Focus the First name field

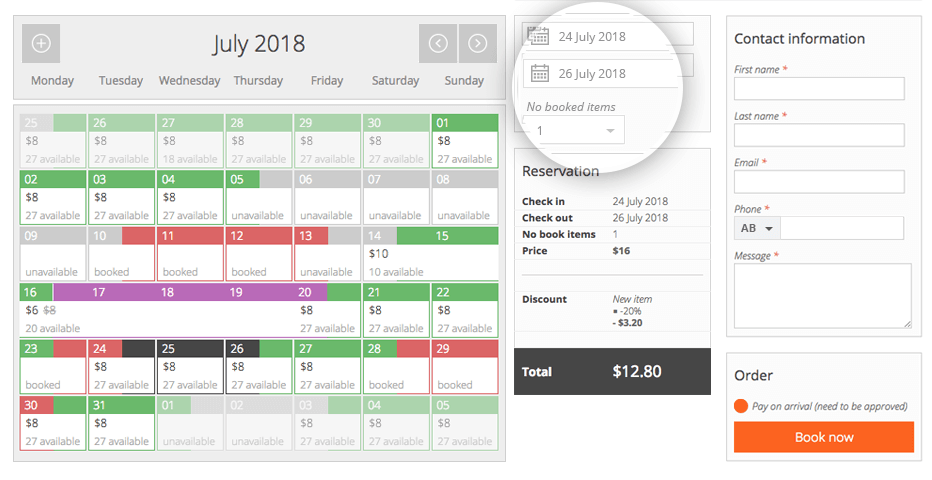[x=819, y=89]
